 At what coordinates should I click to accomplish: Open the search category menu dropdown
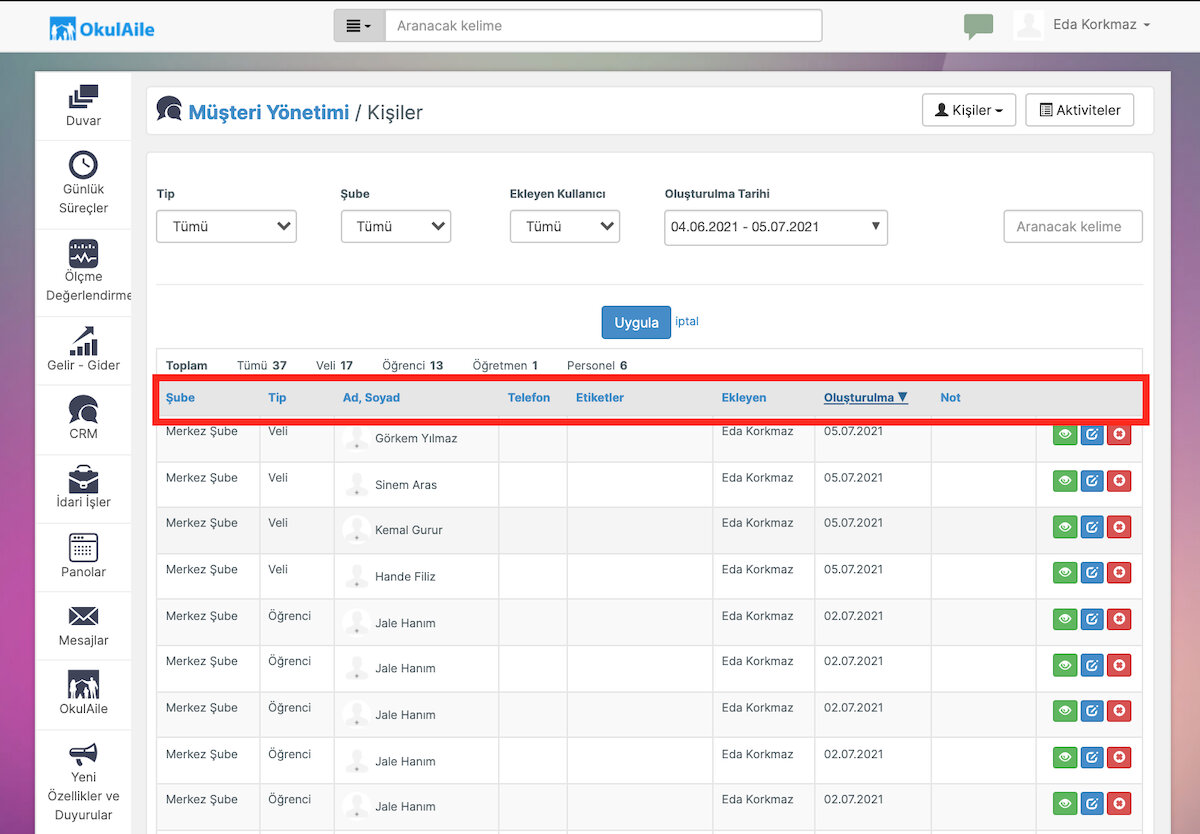tap(359, 26)
